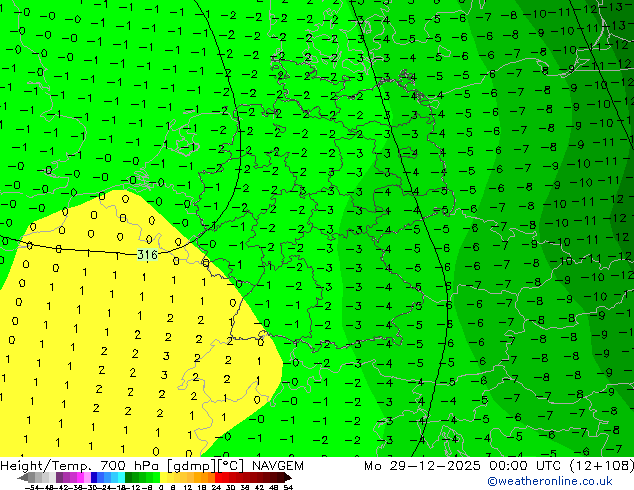Click the cyan legend swatch near -18
This screenshot has width=634, height=490.
(121, 478)
